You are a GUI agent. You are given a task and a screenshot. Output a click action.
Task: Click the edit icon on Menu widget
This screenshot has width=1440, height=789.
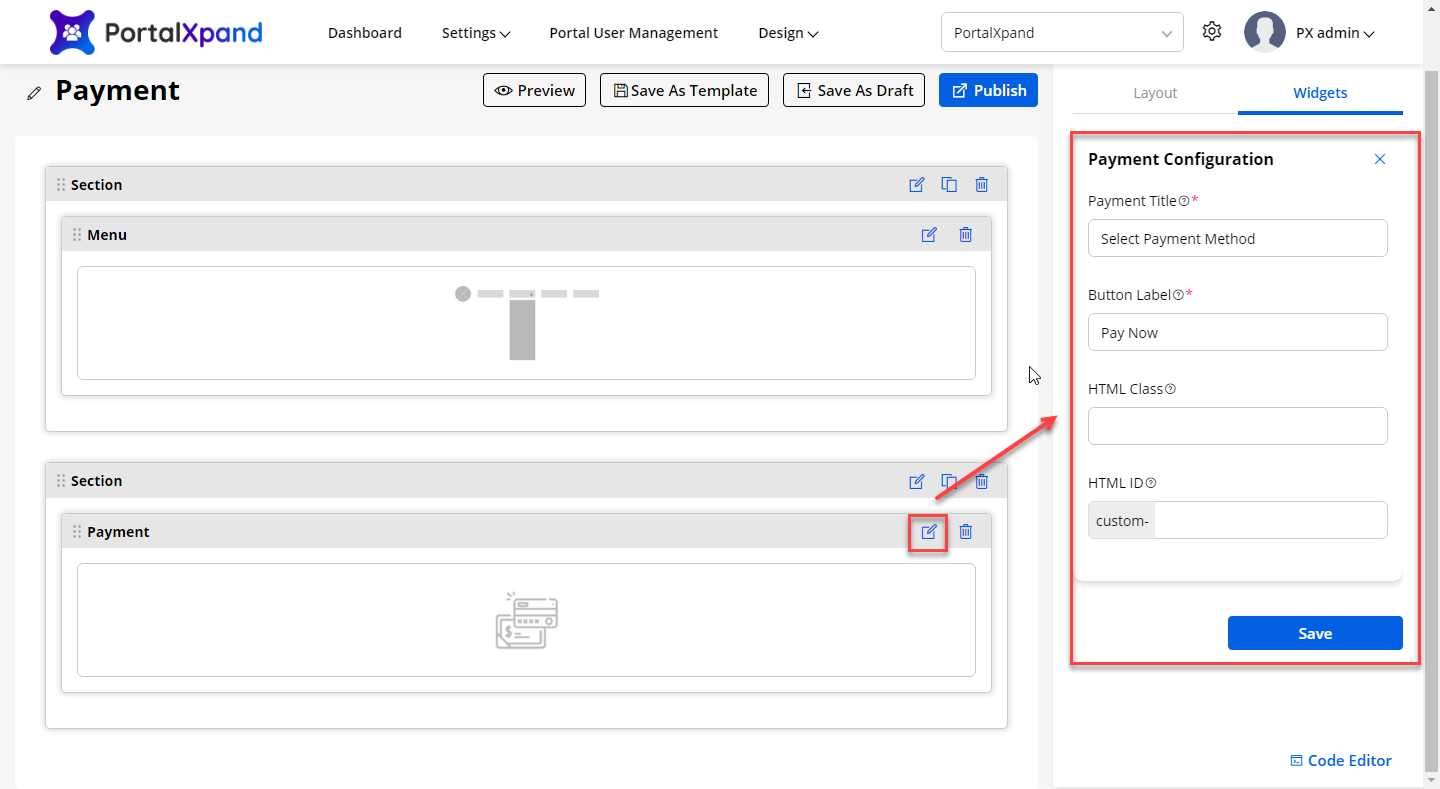[x=929, y=235]
